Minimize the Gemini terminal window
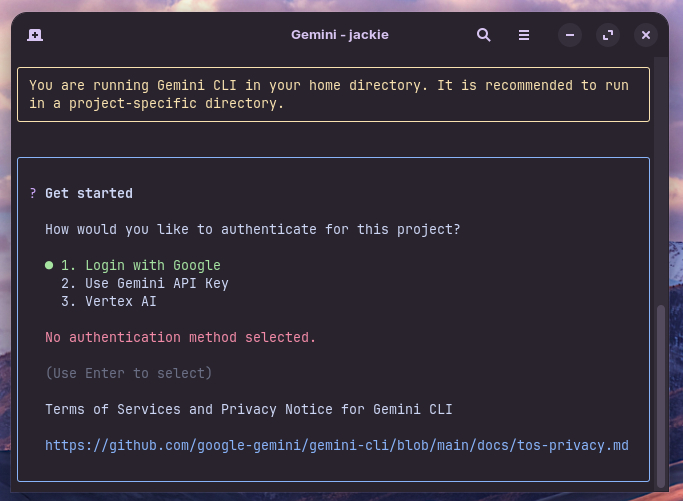683x501 pixels. [570, 35]
